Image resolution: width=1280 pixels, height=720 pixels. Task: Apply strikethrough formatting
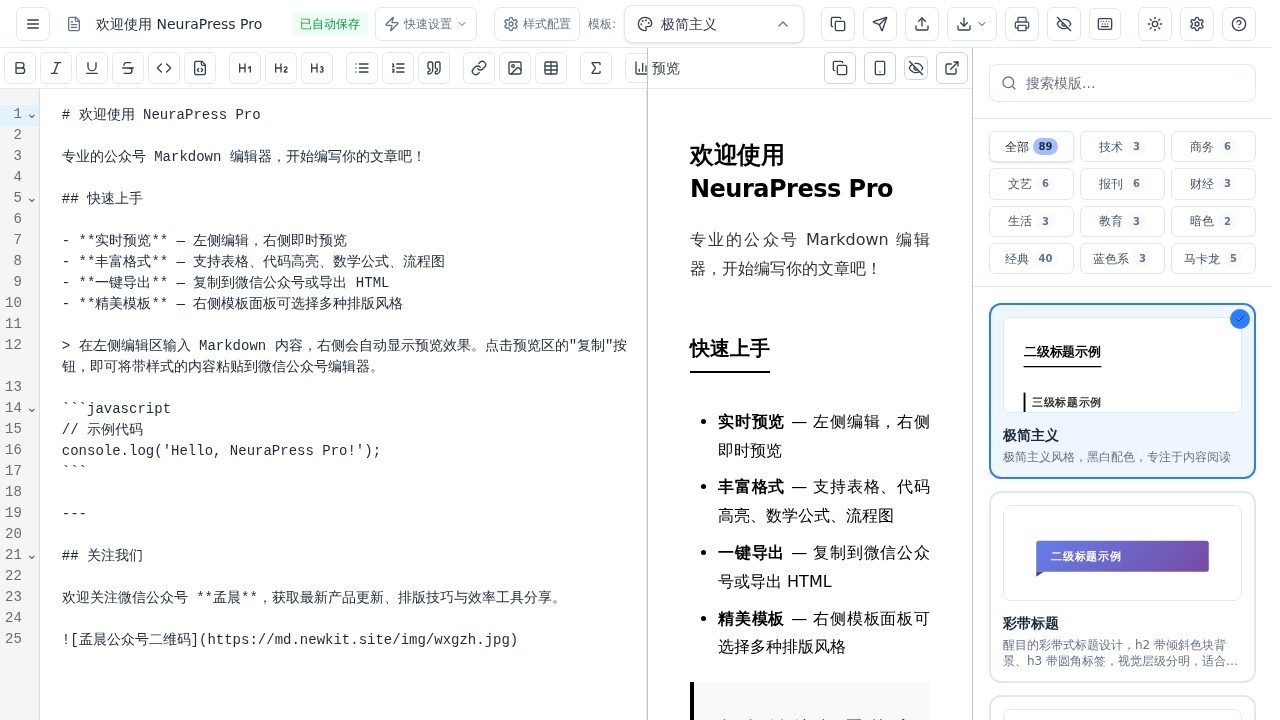click(x=128, y=68)
